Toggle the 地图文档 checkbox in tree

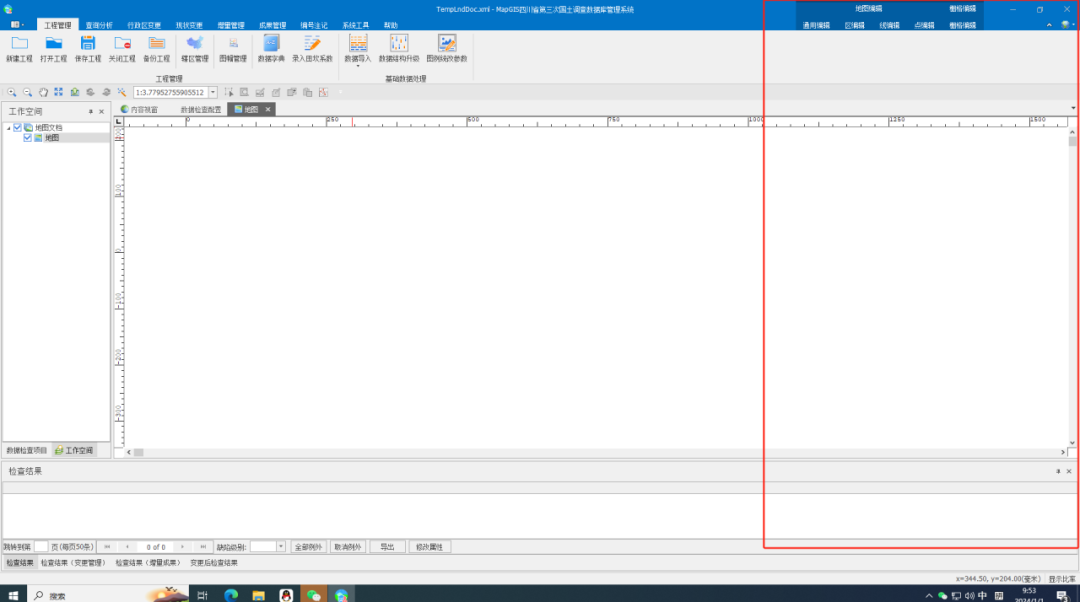point(18,128)
